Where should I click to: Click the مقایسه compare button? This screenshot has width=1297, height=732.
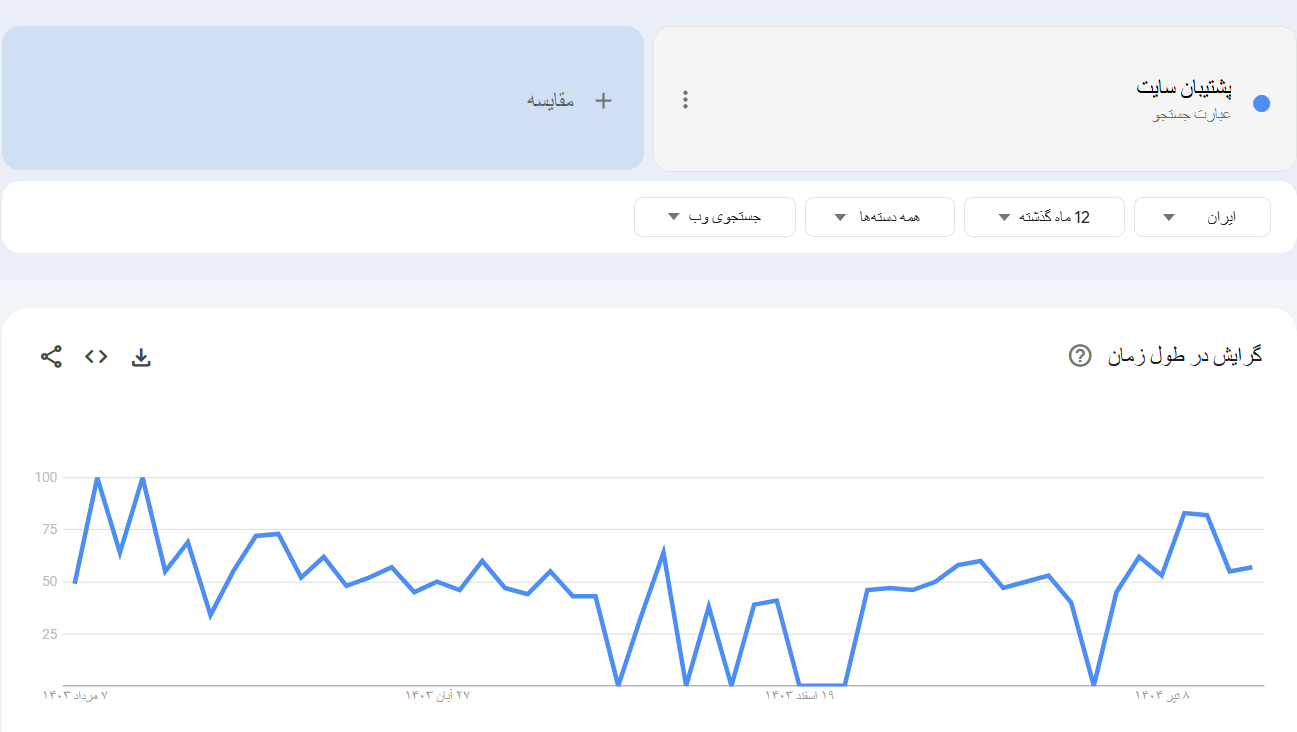coord(551,100)
